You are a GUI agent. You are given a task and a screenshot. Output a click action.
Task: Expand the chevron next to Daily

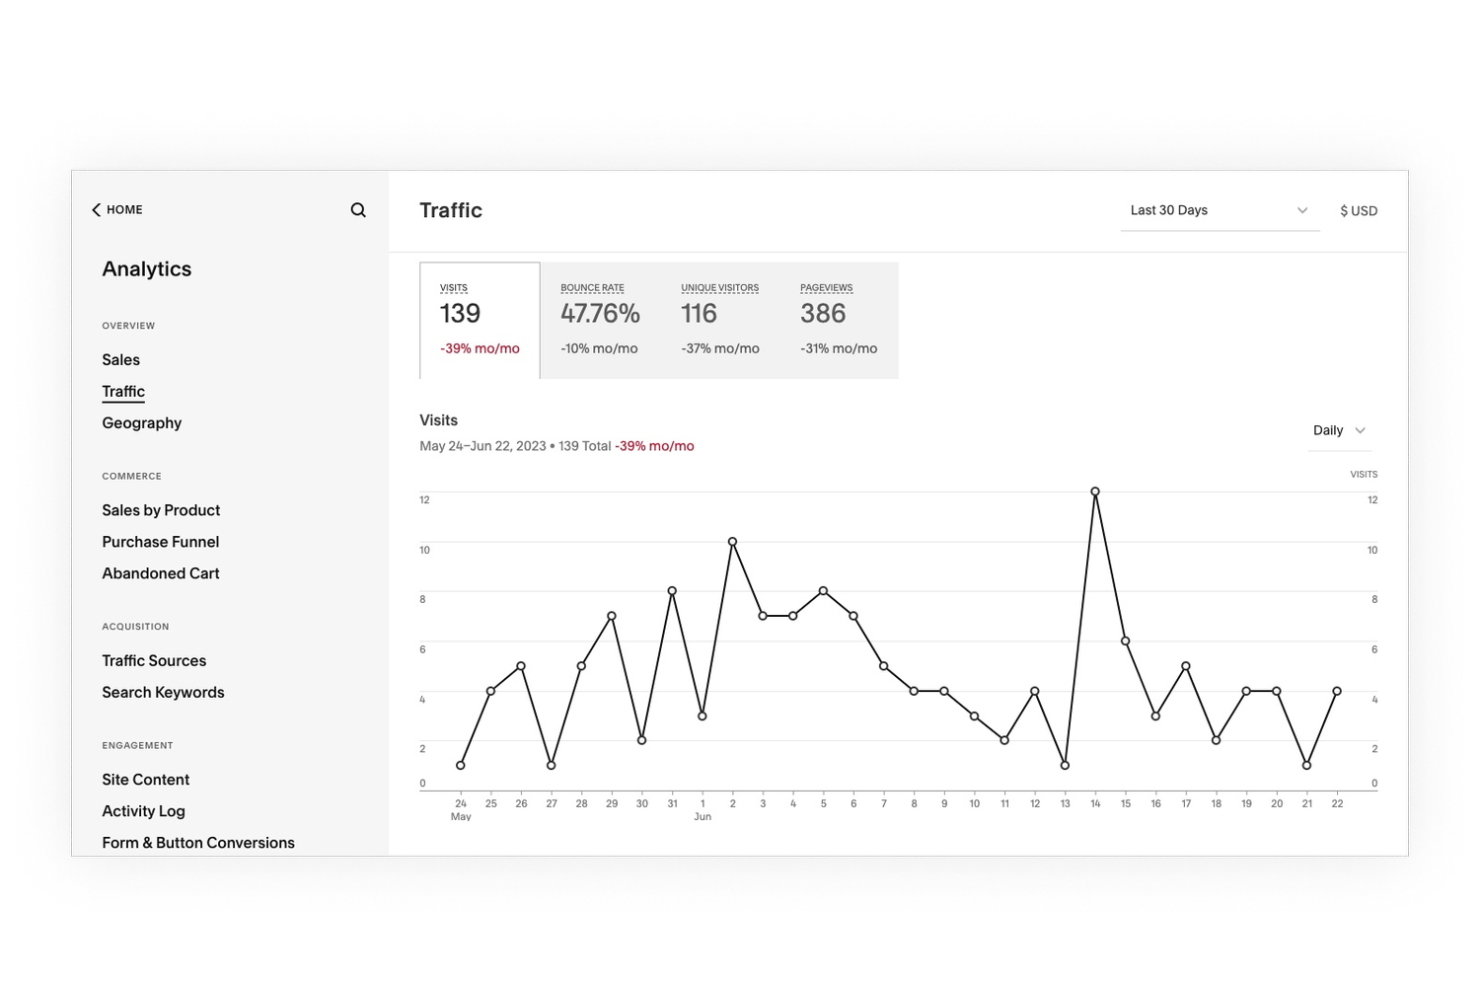click(1360, 431)
